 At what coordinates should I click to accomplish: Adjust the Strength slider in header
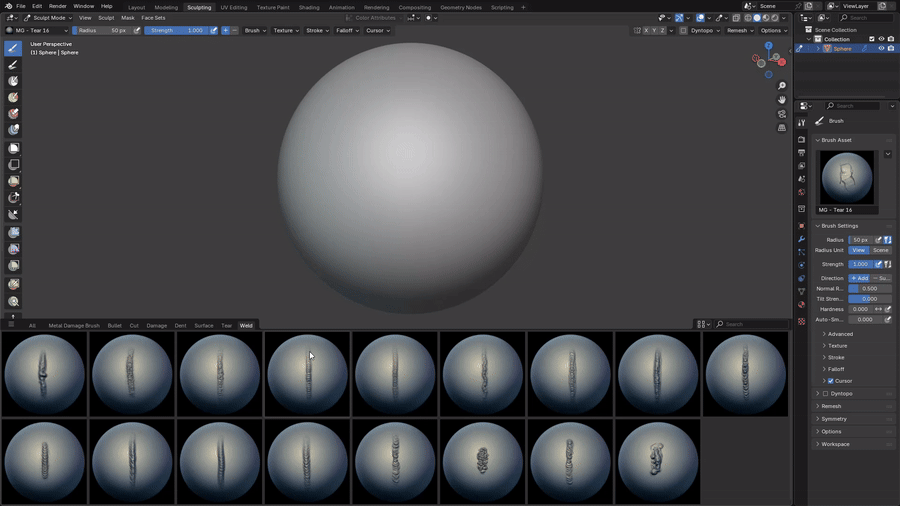point(176,30)
